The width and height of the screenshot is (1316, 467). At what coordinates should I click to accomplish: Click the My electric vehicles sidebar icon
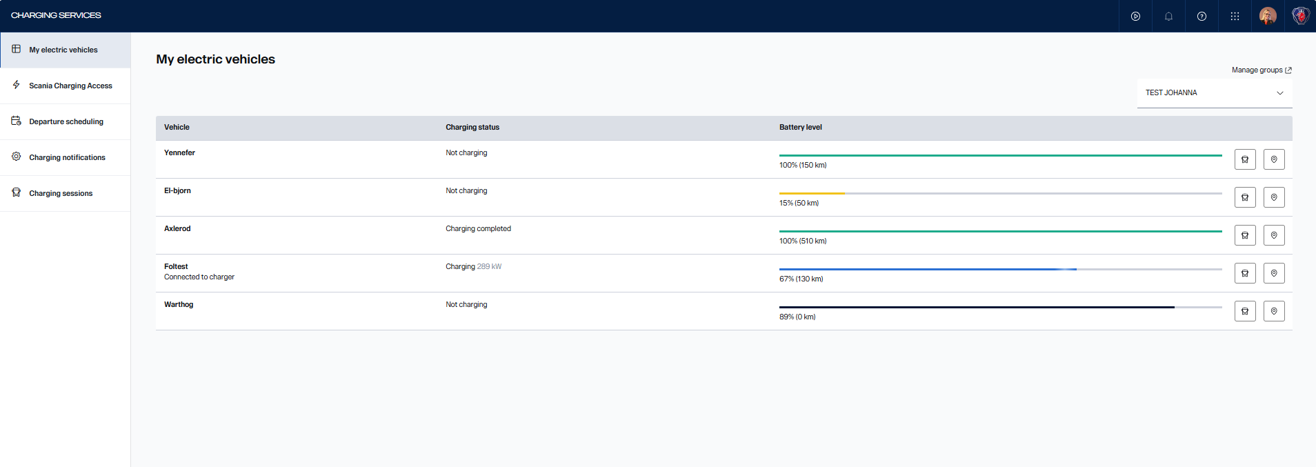(16, 49)
